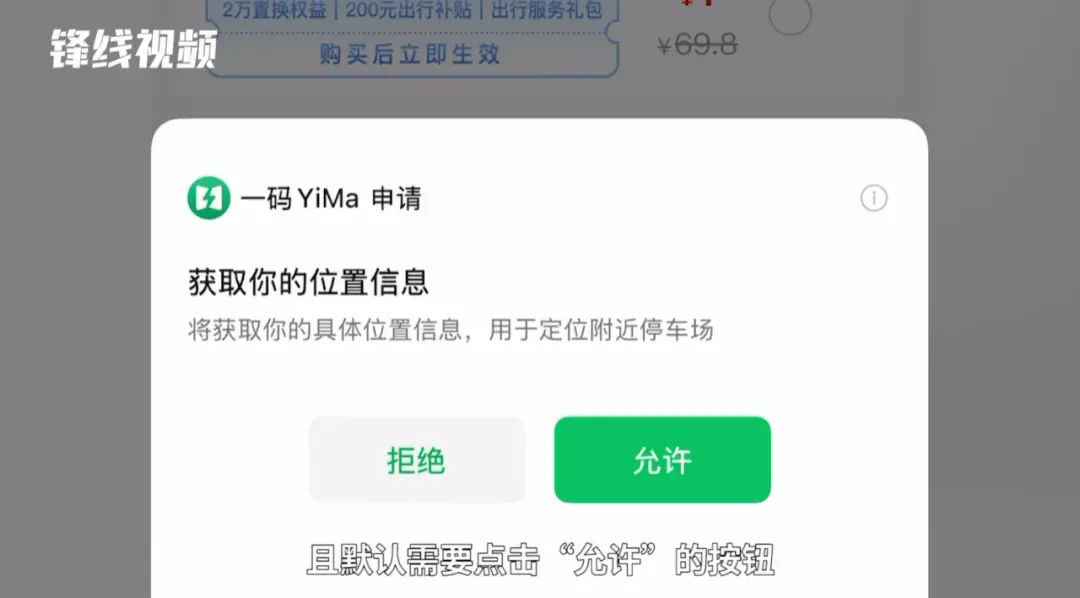Image resolution: width=1080 pixels, height=598 pixels.
Task: Tap the 出行服务礼包 coupon text
Action: 546,10
